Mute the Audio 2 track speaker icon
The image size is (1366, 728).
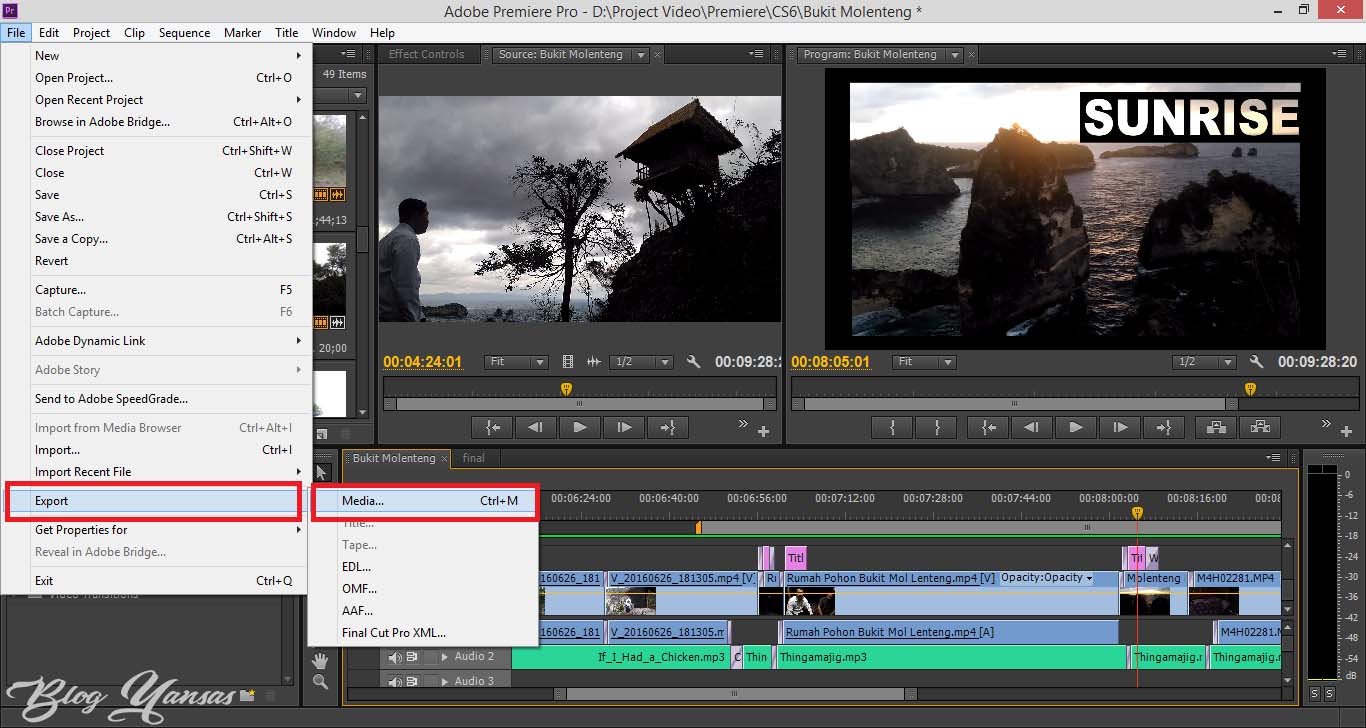[x=395, y=657]
